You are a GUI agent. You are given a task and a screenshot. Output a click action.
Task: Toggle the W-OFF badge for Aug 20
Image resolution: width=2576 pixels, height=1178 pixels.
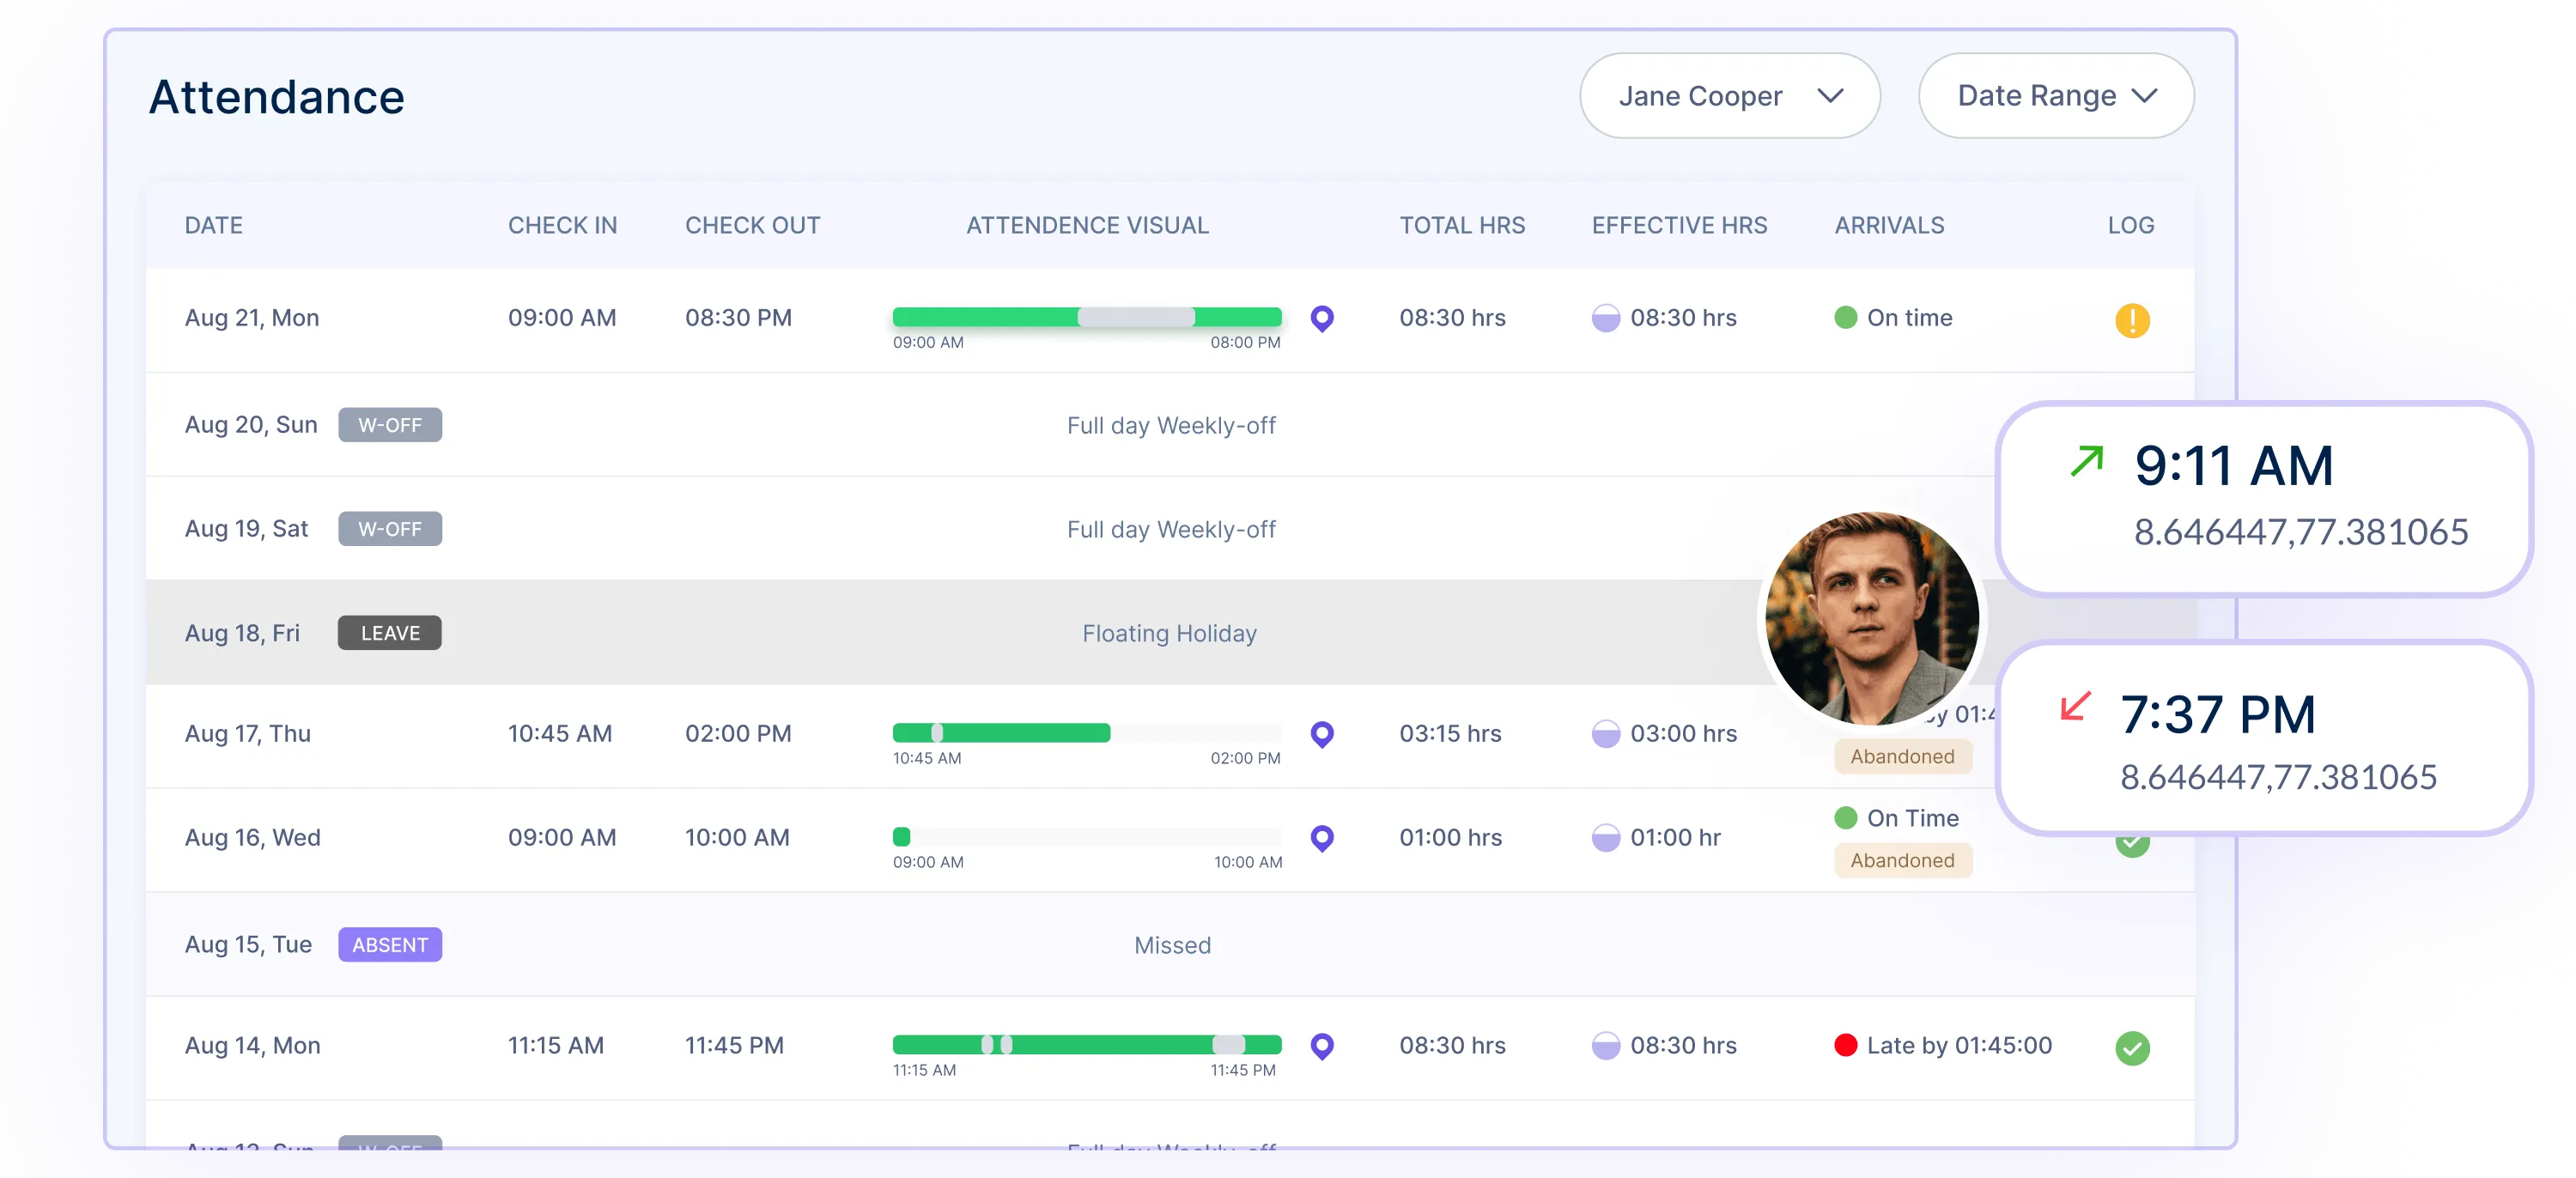tap(389, 426)
